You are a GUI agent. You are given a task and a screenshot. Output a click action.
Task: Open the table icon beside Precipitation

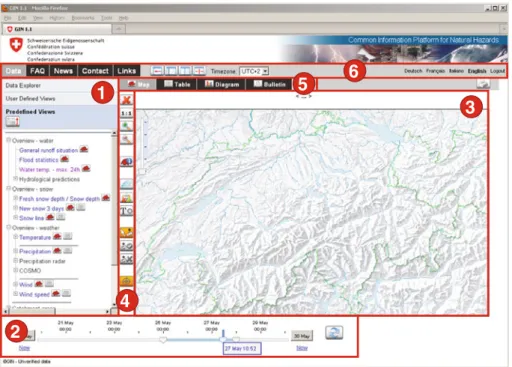[68, 250]
